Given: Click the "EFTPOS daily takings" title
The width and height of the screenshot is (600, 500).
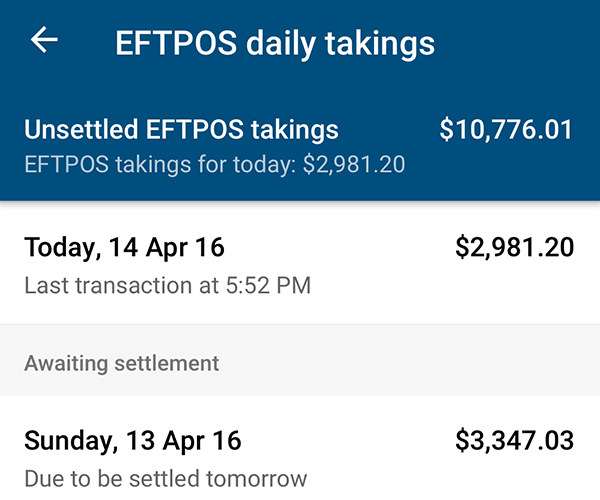Looking at the screenshot, I should point(275,43).
